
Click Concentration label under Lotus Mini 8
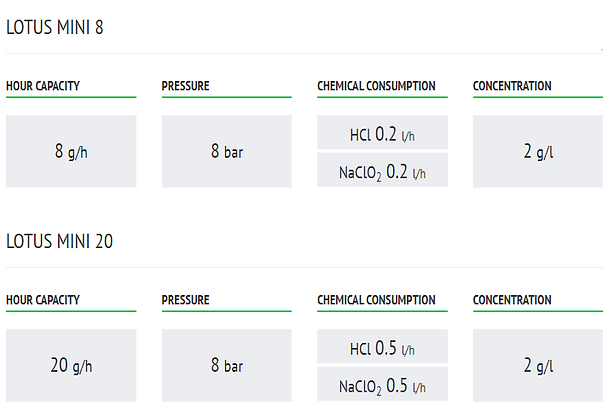click(x=512, y=86)
